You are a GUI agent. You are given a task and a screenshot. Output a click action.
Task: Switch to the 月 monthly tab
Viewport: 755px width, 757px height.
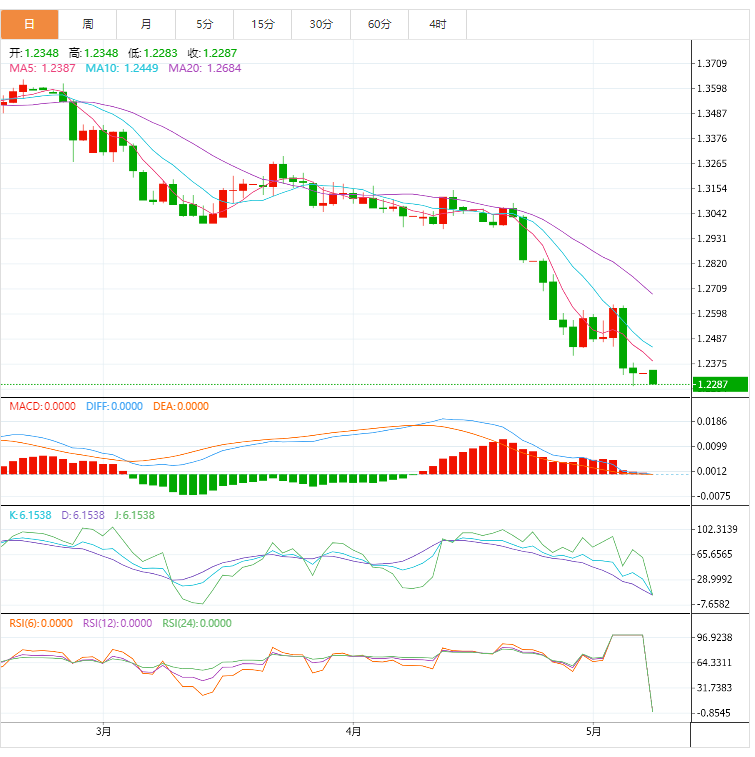coord(146,24)
